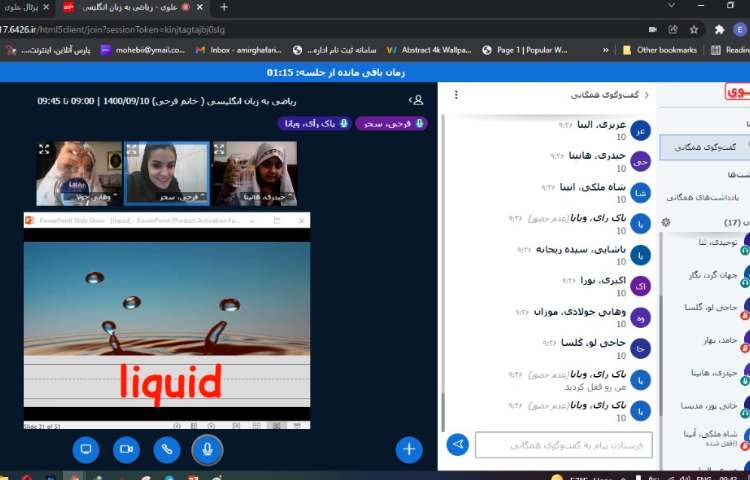The width and height of the screenshot is (750, 480).
Task: Open گفت‌وگوی همگانی in side panel
Action: pos(705,147)
